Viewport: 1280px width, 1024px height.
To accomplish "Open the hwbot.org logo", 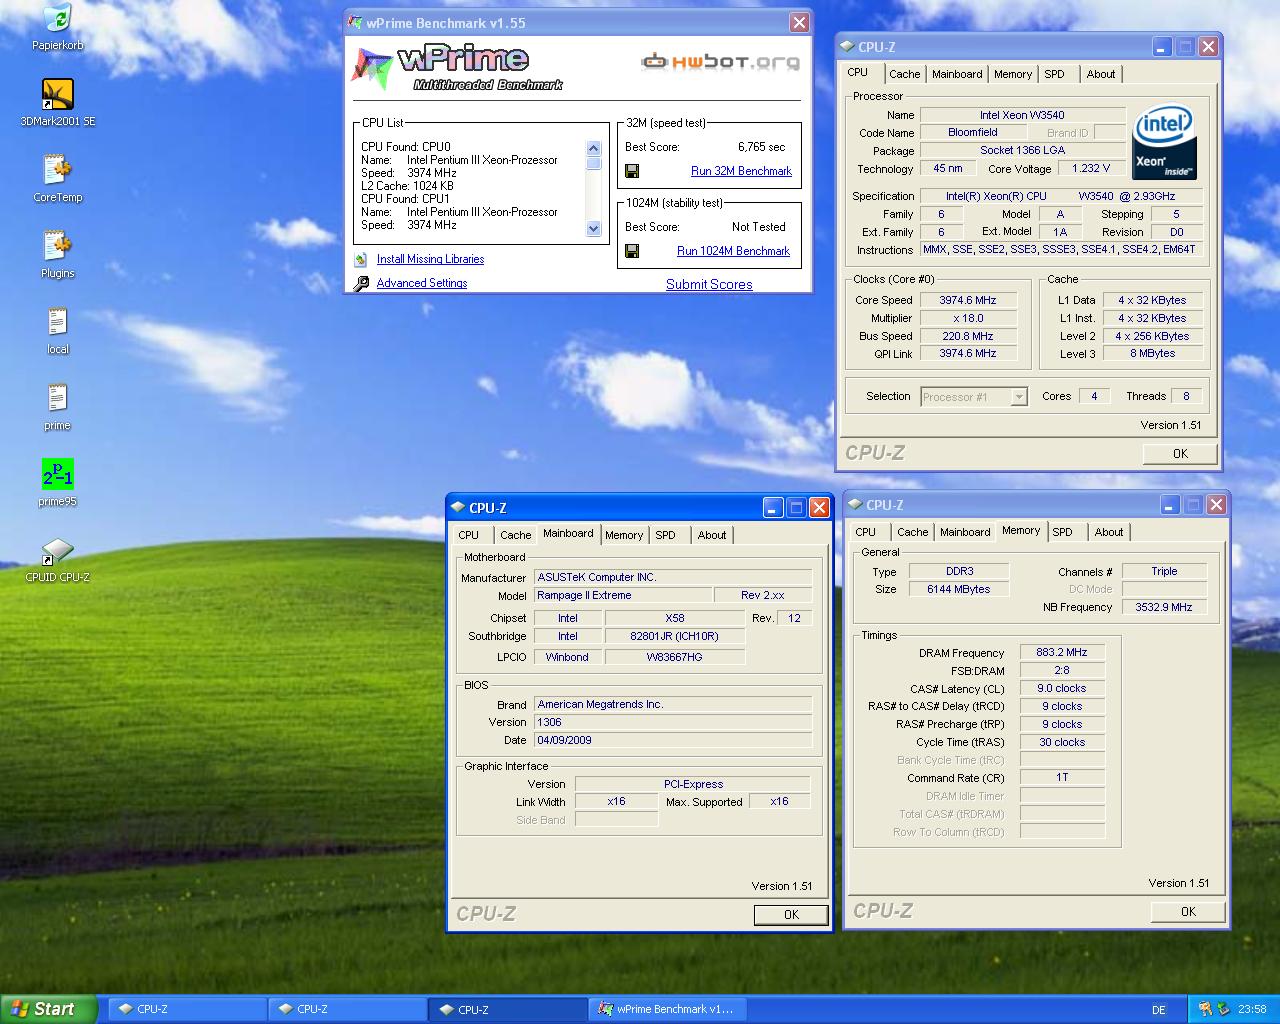I will [x=720, y=62].
